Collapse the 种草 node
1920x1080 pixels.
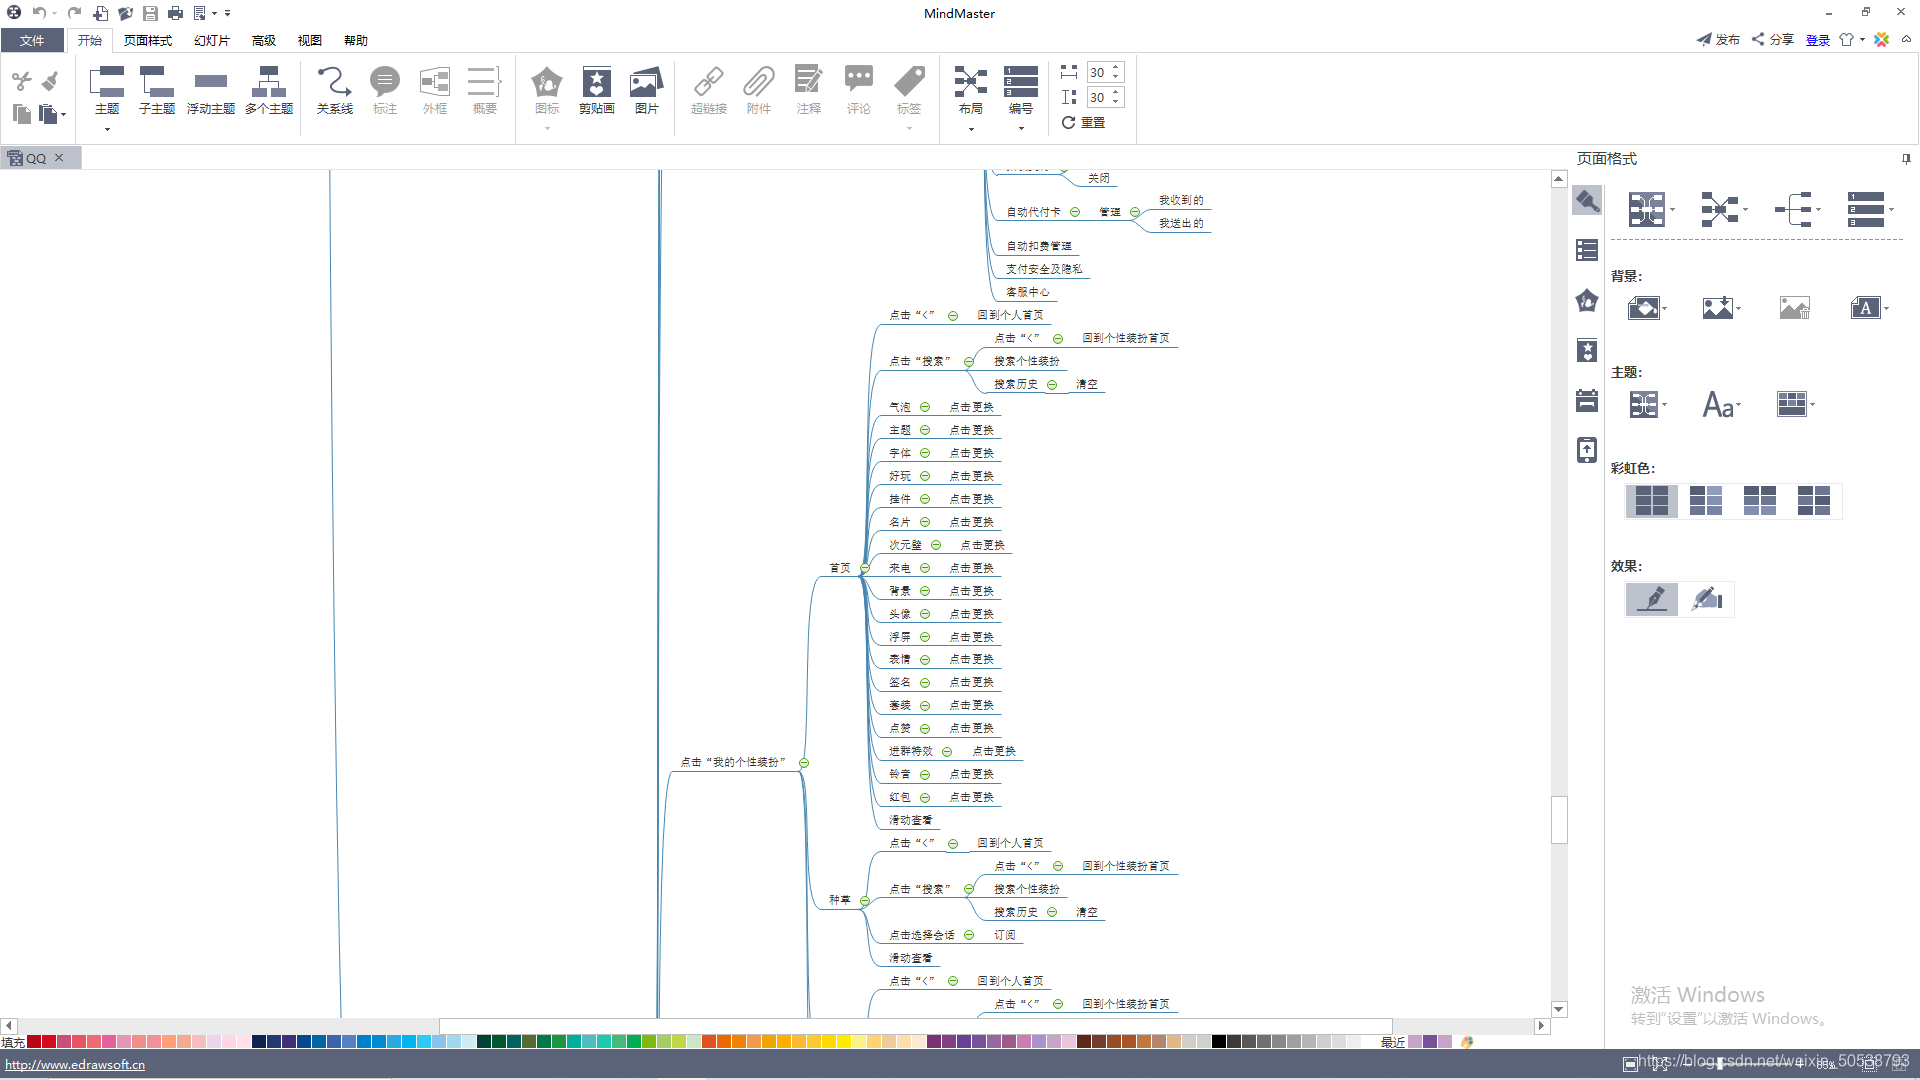pos(865,900)
